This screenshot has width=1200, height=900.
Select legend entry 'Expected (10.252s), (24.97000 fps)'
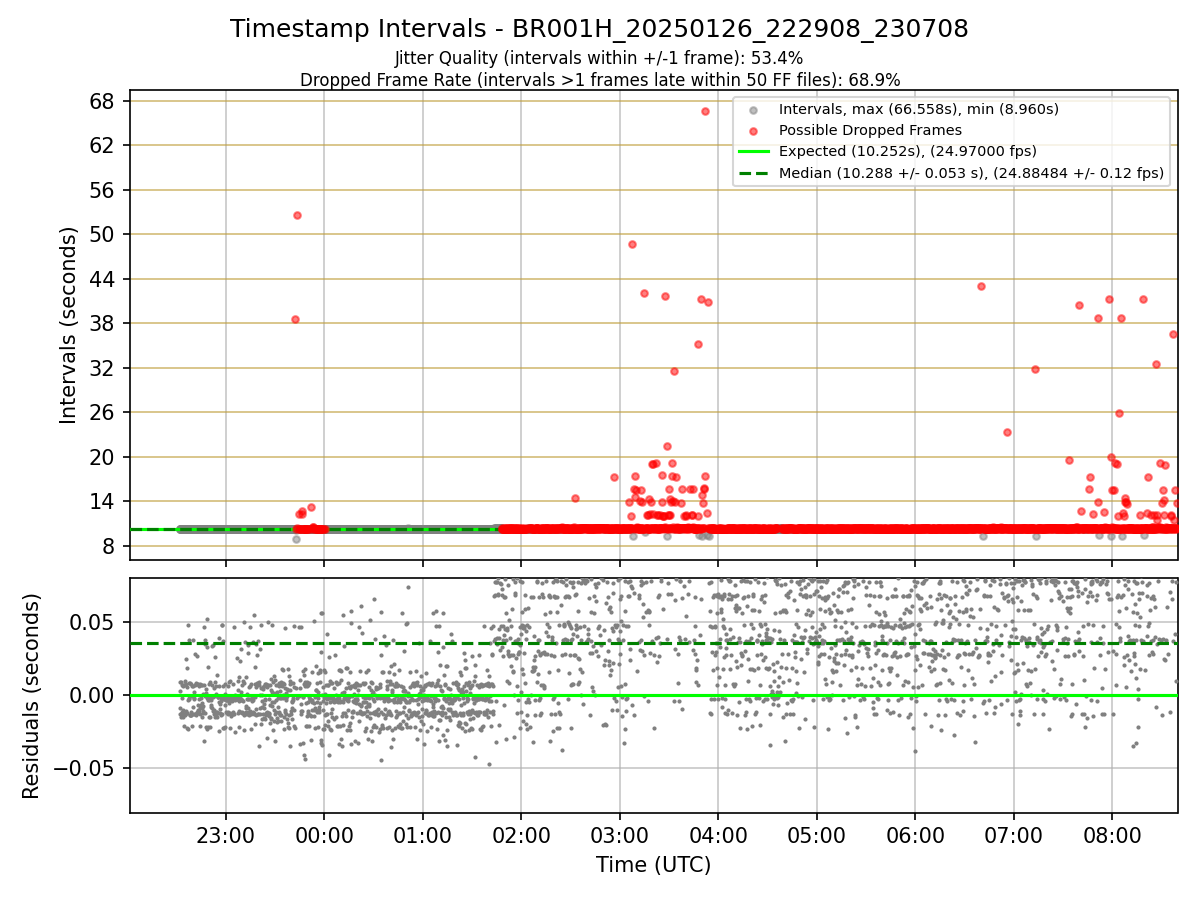coord(907,152)
